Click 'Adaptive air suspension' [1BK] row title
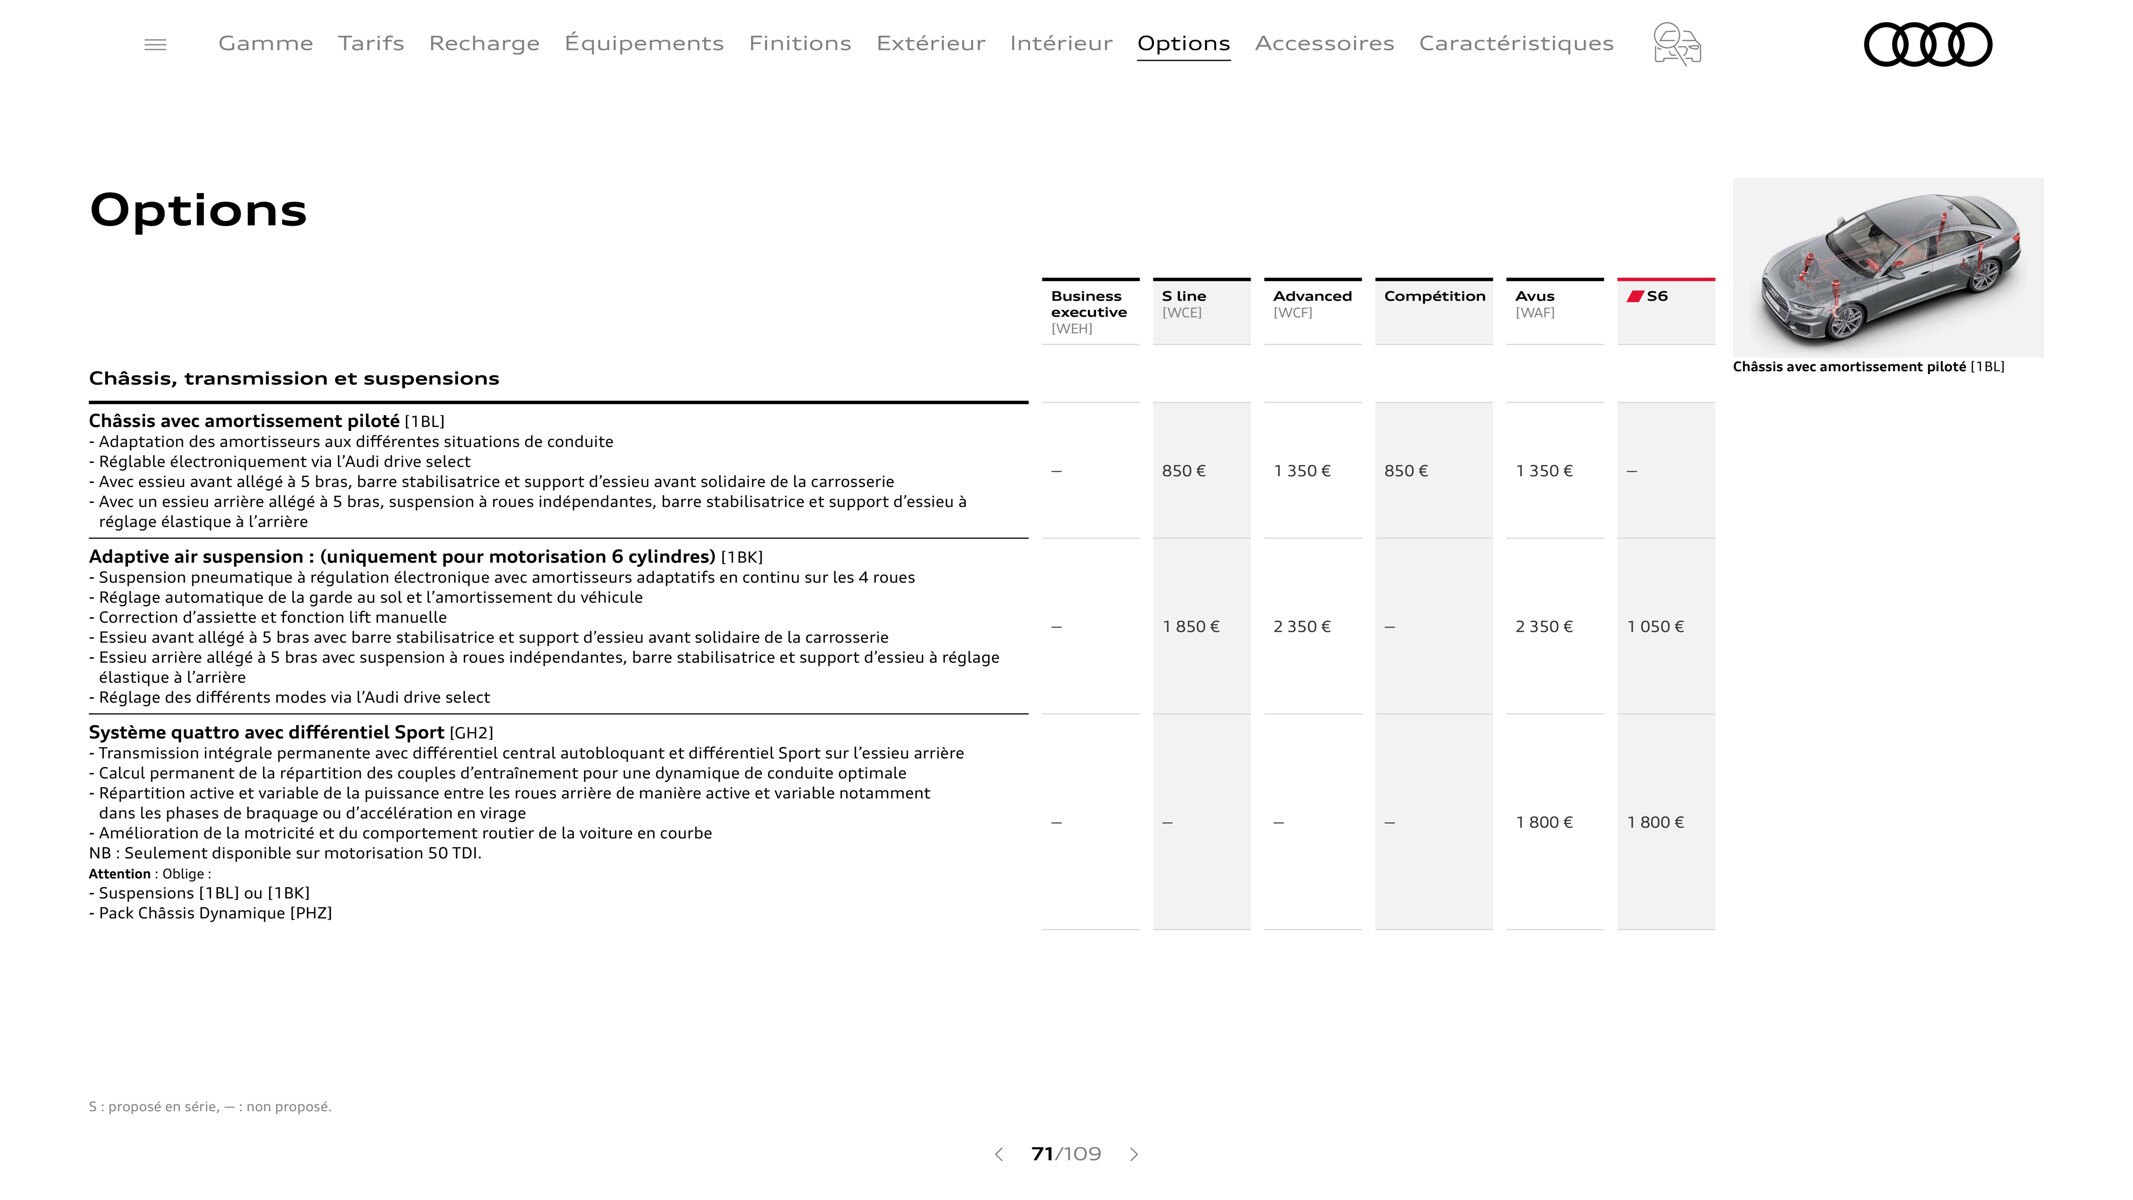 pyautogui.click(x=426, y=557)
